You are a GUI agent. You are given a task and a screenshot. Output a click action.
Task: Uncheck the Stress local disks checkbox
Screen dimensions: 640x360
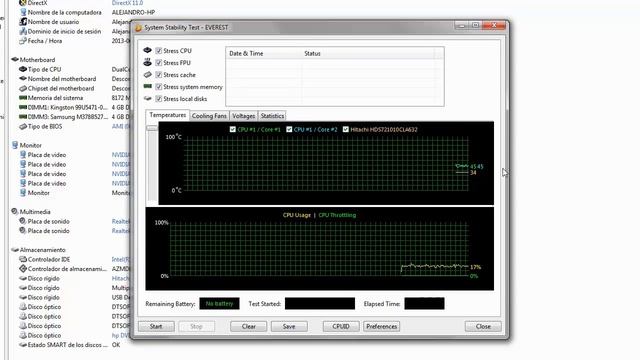(x=159, y=99)
